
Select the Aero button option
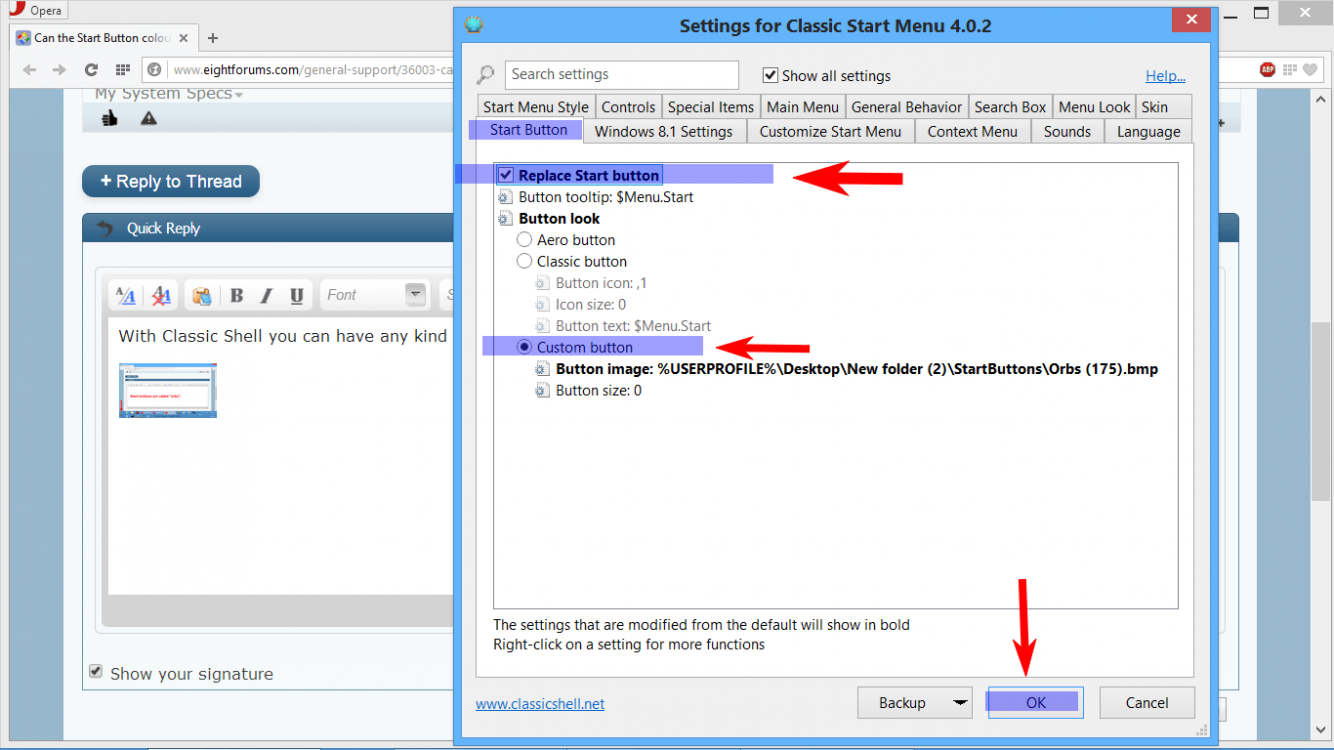click(x=524, y=240)
